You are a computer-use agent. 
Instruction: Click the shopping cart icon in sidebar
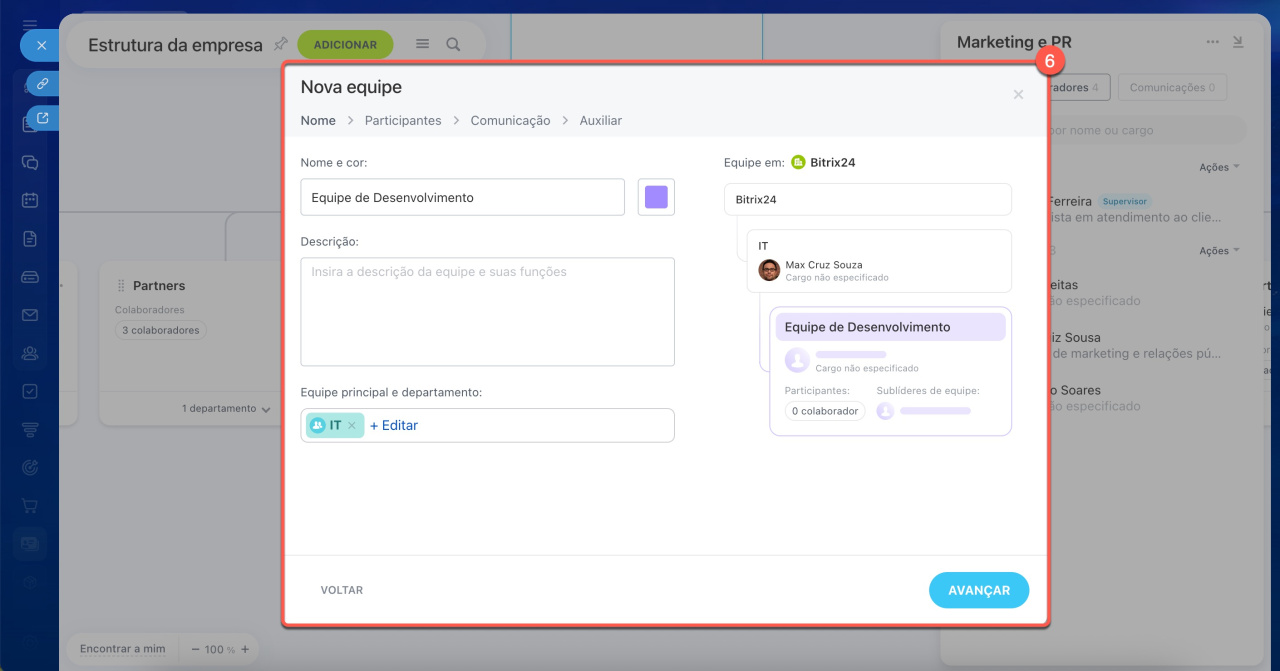(30, 505)
